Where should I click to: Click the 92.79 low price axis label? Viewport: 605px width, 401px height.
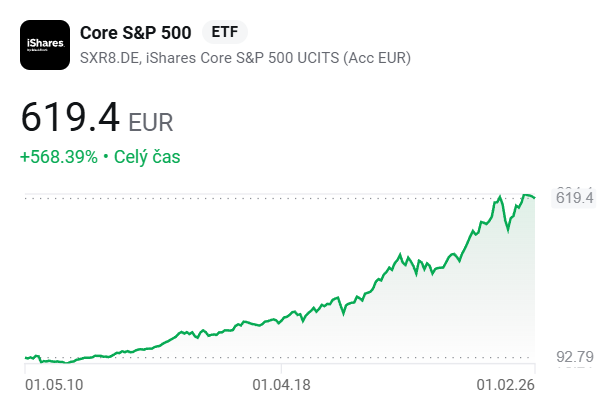coord(575,356)
